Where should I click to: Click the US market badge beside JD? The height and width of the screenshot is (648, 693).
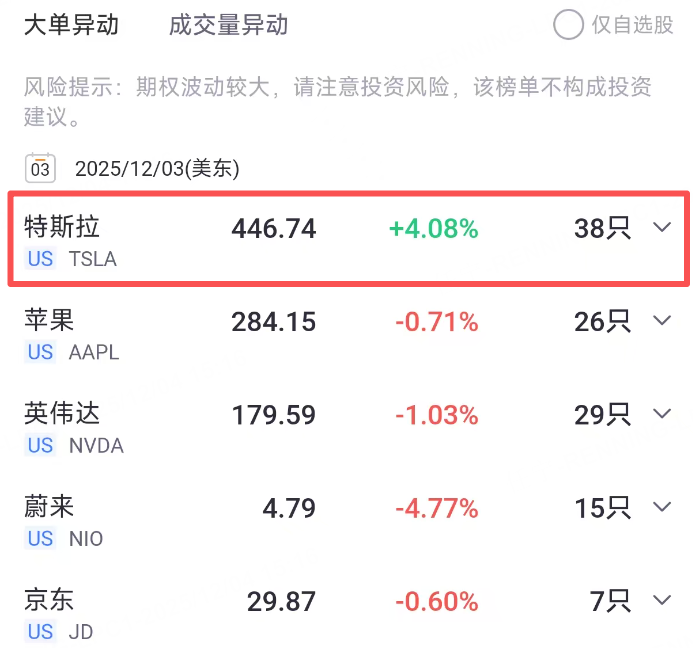click(41, 631)
